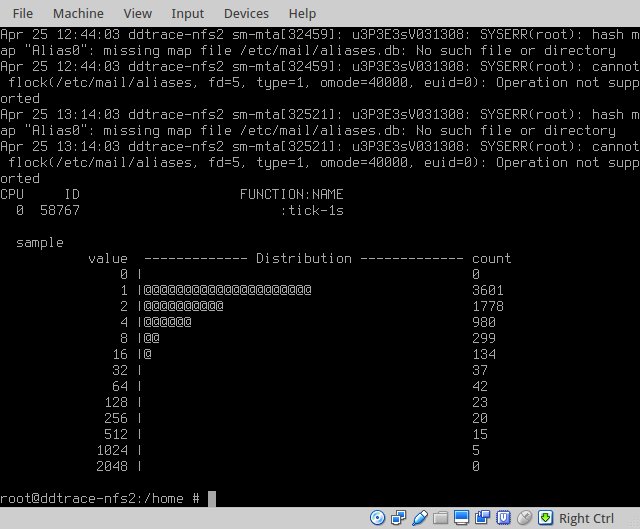Click the display monitor status icon
640x529 pixels.
462,518
